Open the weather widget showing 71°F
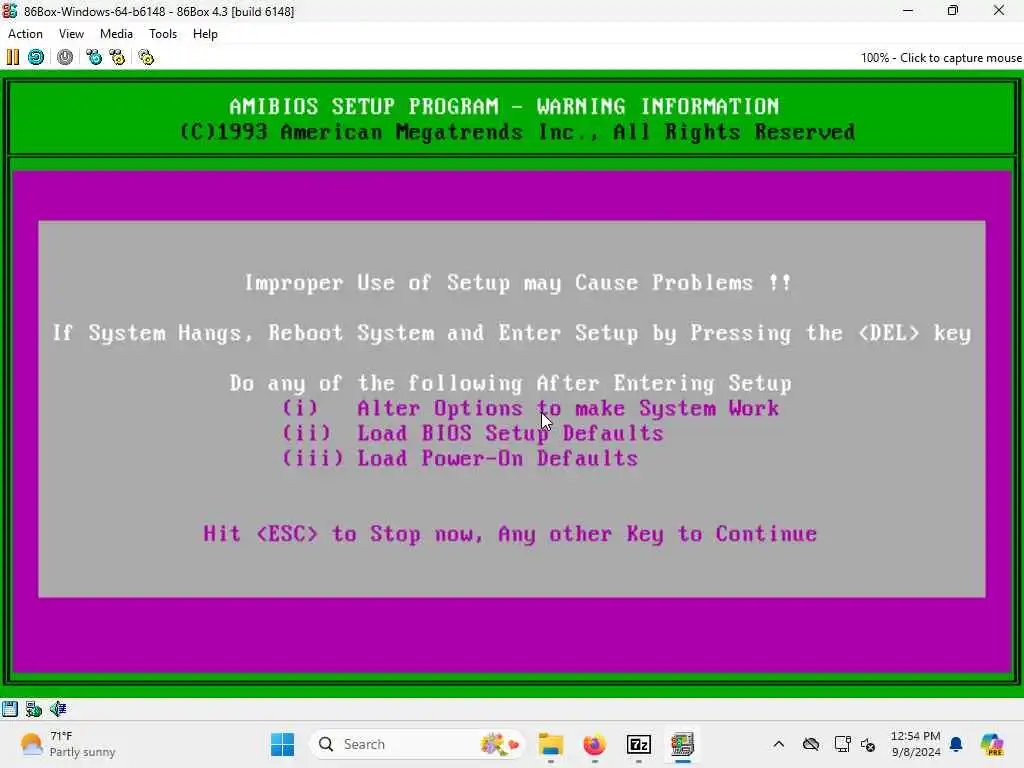 pyautogui.click(x=67, y=744)
